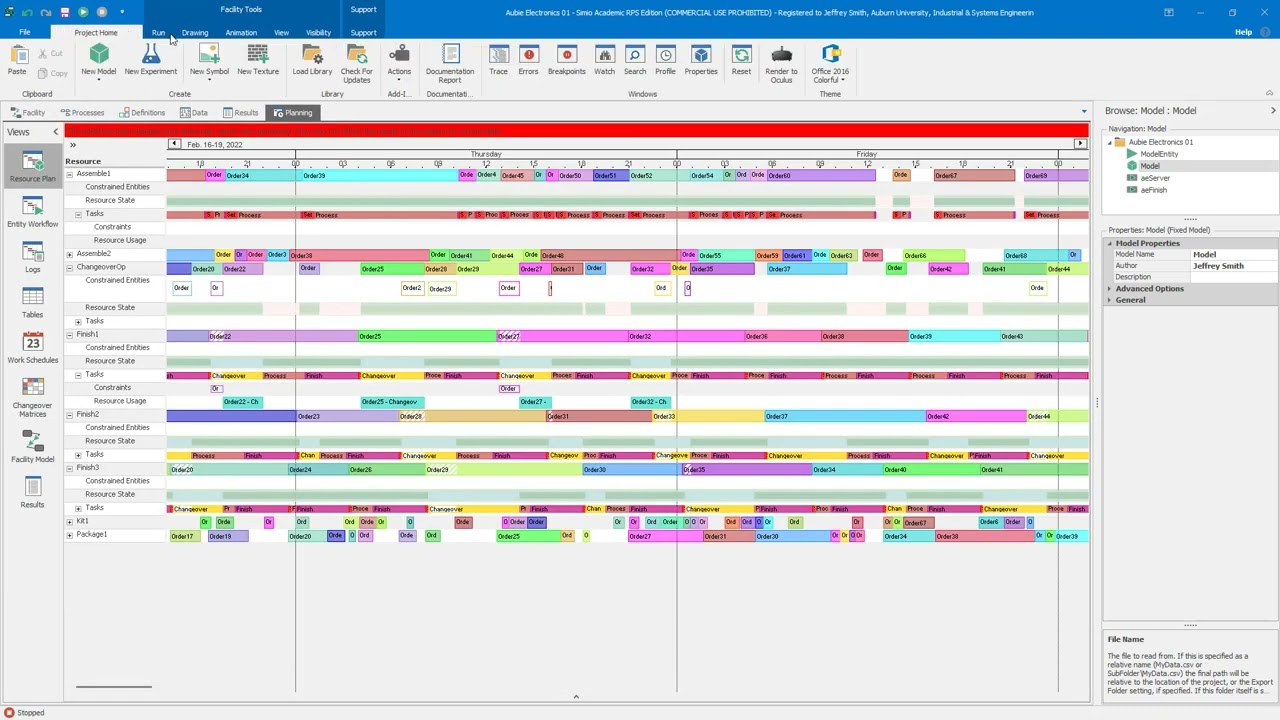
Task: Open the New Model dropdown arrow
Action: coord(98,80)
